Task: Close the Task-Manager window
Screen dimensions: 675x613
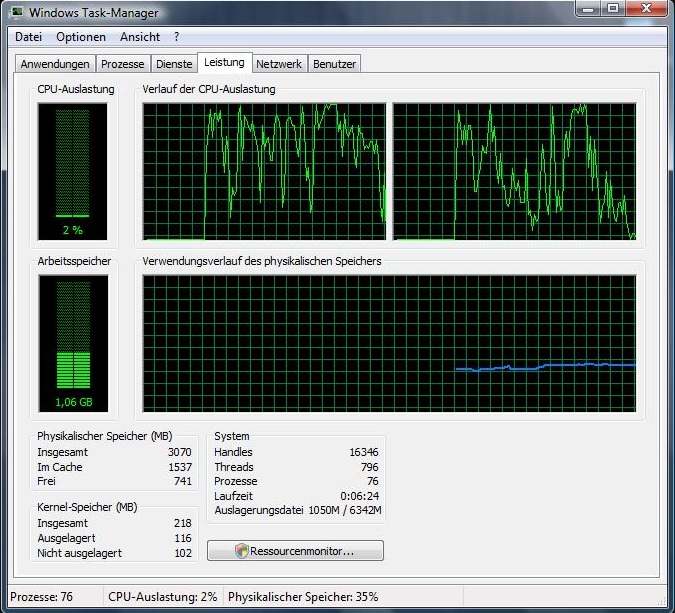Action: click(x=647, y=9)
